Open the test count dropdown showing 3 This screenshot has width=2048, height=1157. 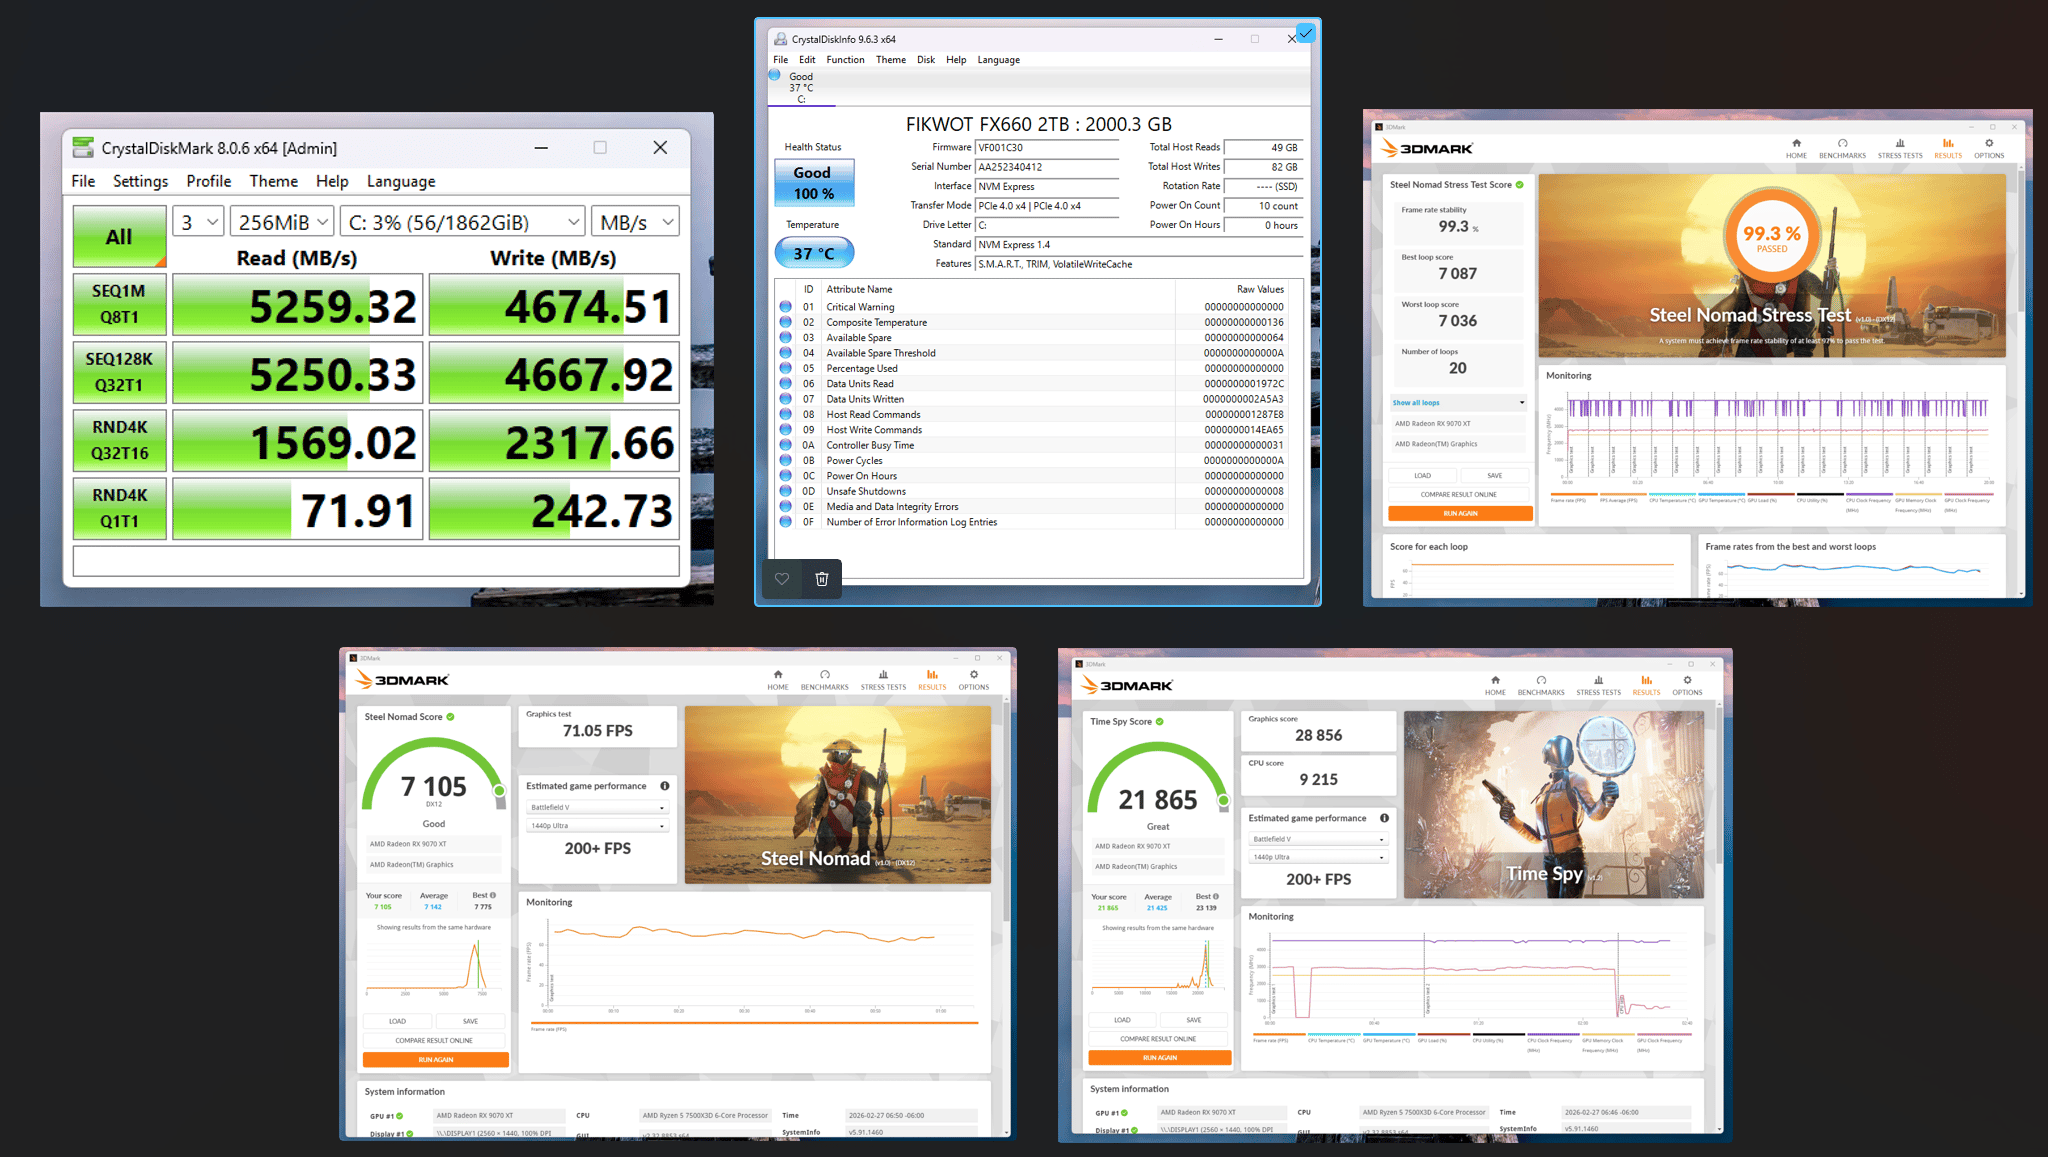click(198, 222)
